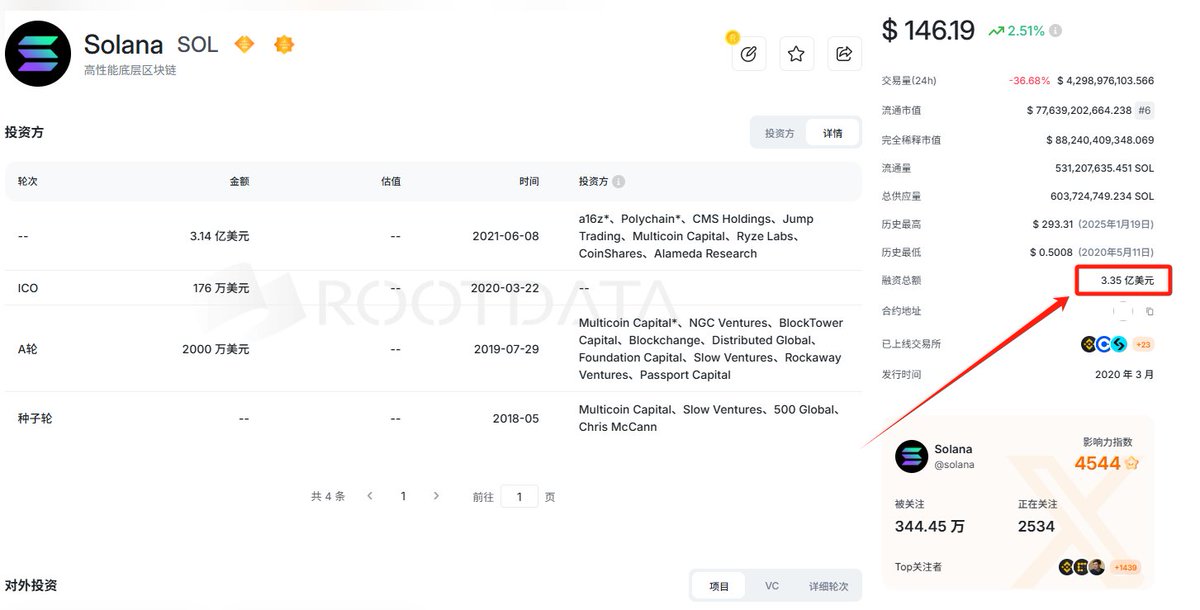Screen dimensions: 1200x610
Task: Open the person-photo avatar among Top关注者
Action: [x=1097, y=567]
